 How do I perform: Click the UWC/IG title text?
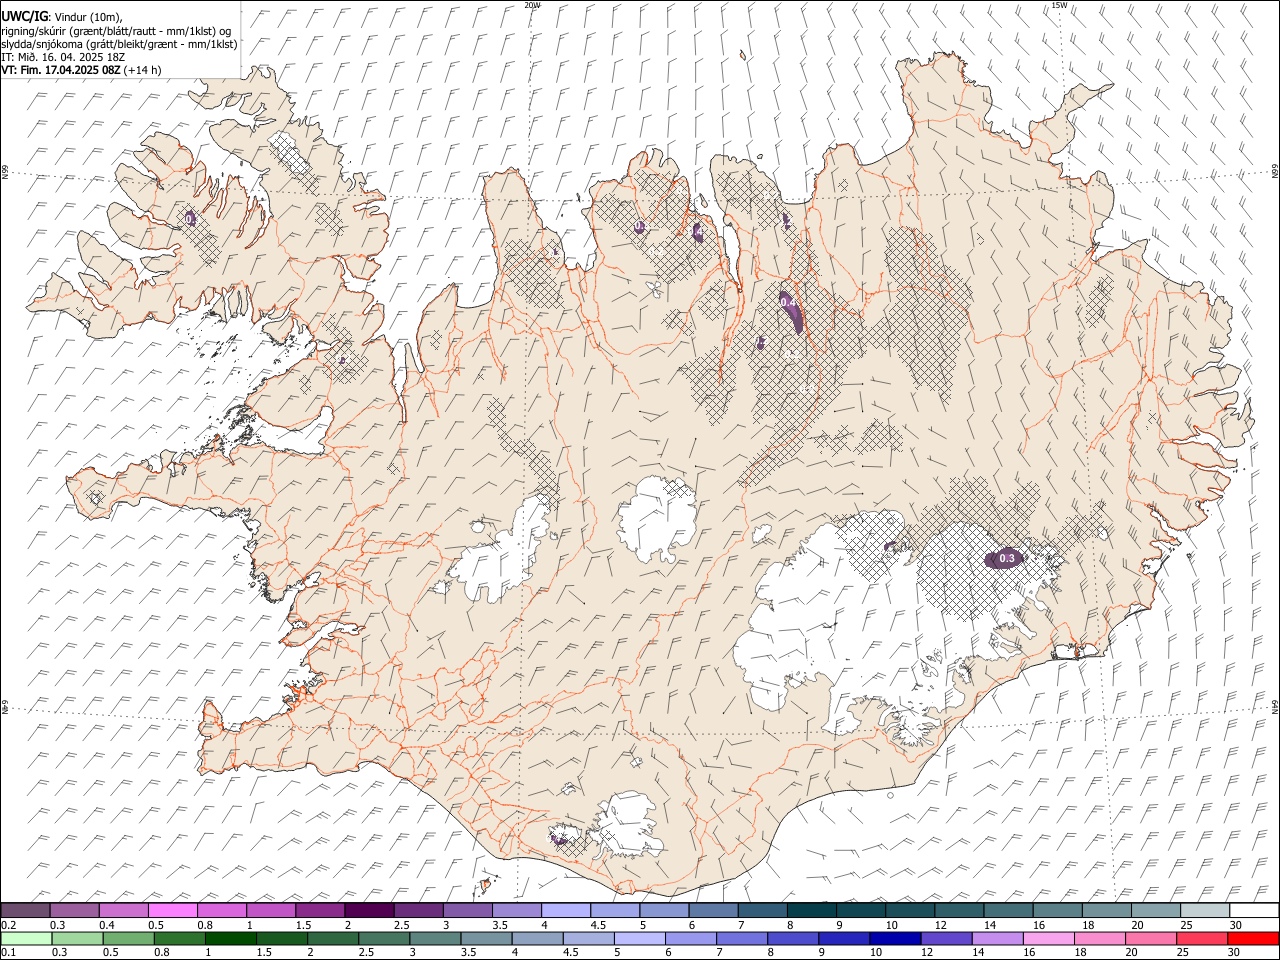tap(23, 17)
